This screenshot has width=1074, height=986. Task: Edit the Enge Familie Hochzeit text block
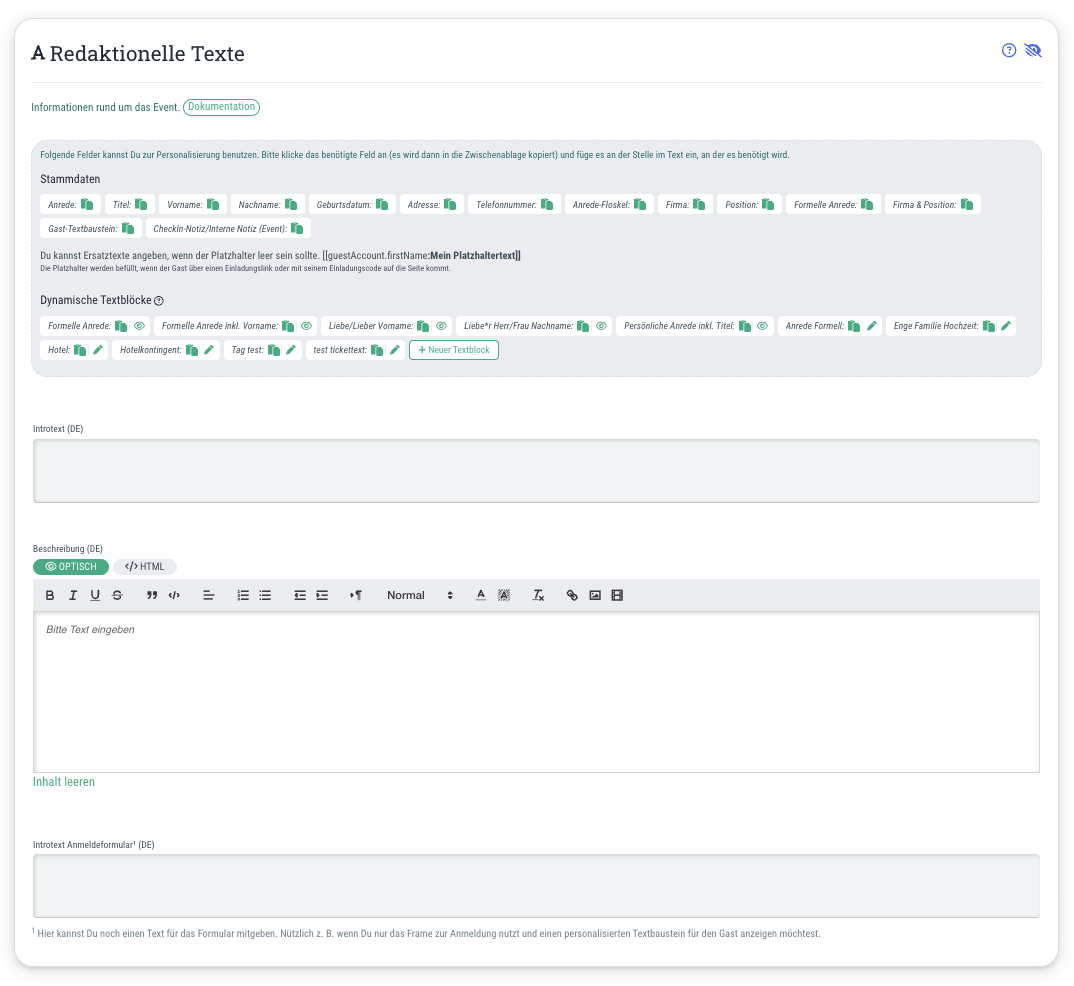click(x=1006, y=326)
